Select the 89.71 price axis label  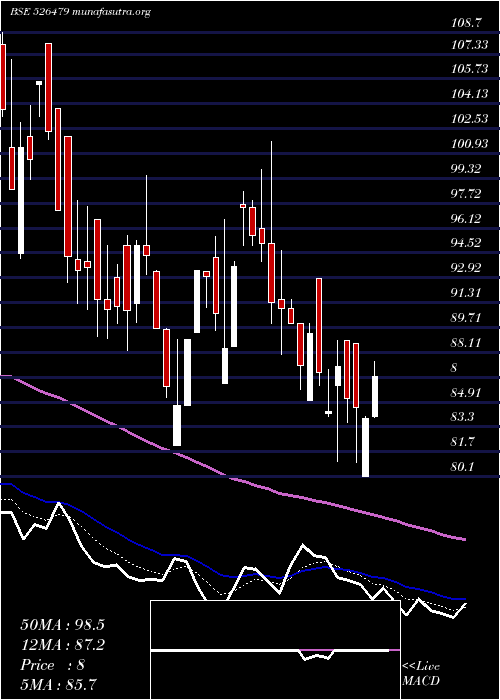tap(467, 318)
